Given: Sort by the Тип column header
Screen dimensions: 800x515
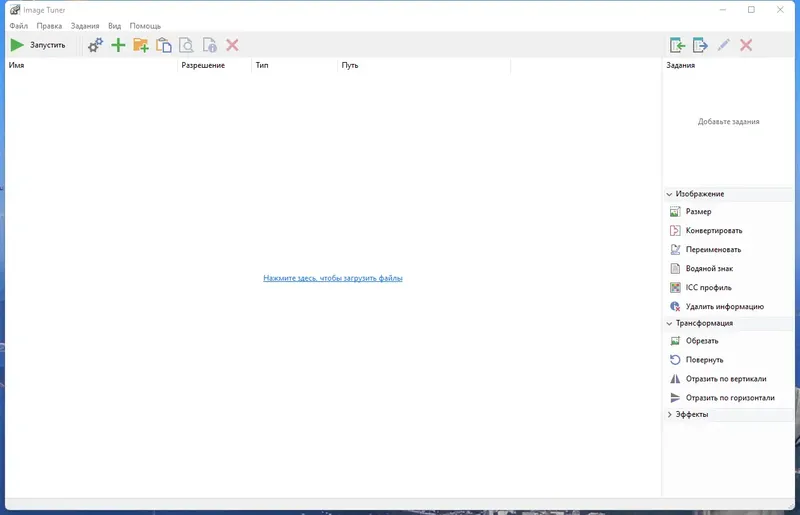Looking at the screenshot, I should [x=262, y=65].
